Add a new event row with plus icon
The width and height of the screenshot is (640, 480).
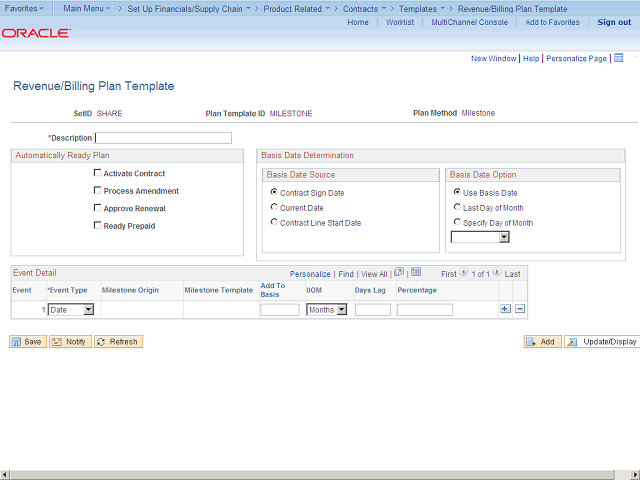coord(505,309)
